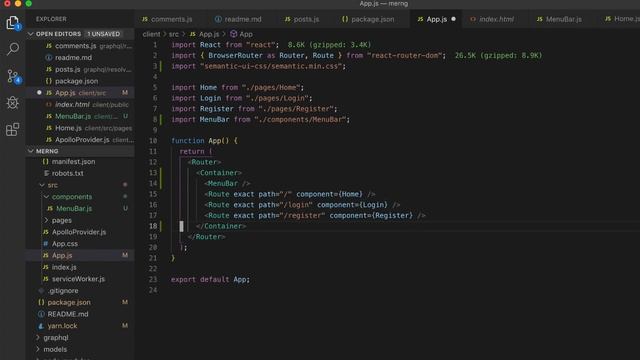Image resolution: width=640 pixels, height=360 pixels.
Task: Select App.js in the src folder tree
Action: tap(80, 256)
